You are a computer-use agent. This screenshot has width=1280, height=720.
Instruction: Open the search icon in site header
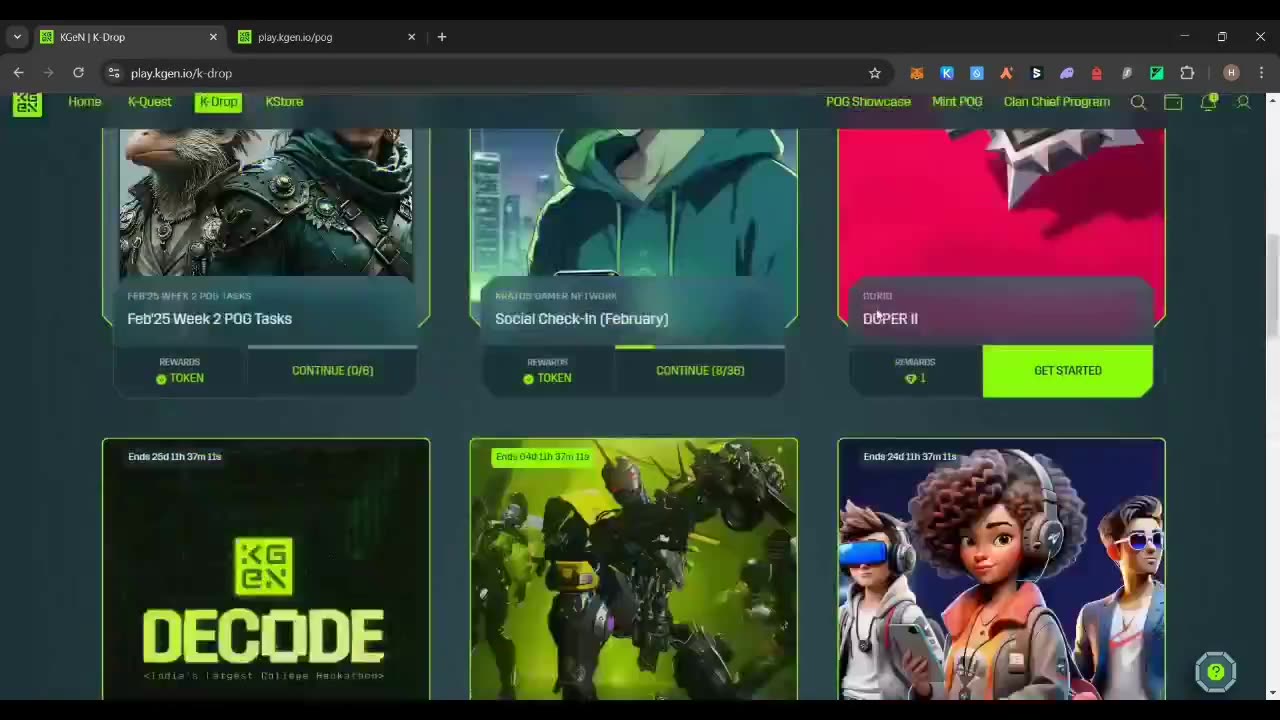point(1138,102)
